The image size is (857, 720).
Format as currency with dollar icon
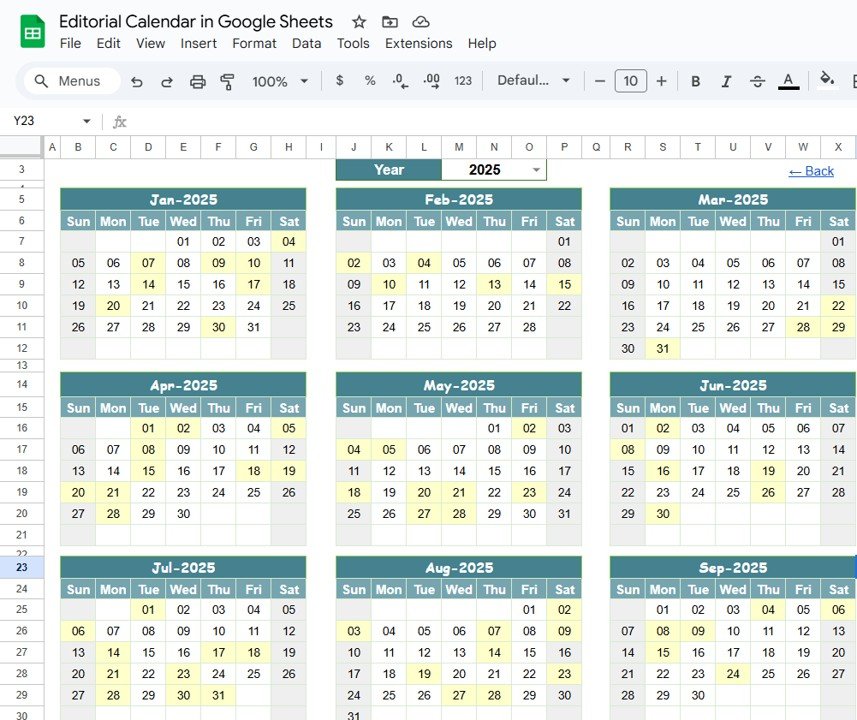tap(340, 81)
